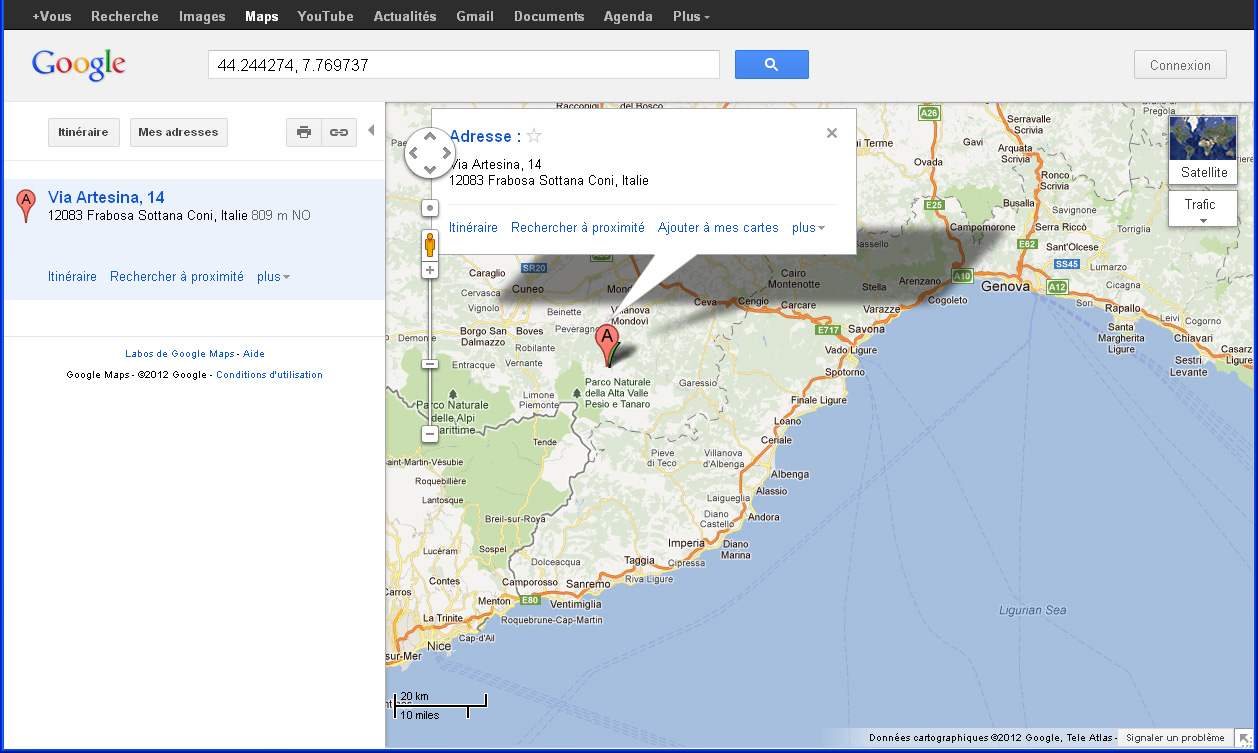Click Signaler un problème
The height and width of the screenshot is (753, 1258).
coord(1175,738)
